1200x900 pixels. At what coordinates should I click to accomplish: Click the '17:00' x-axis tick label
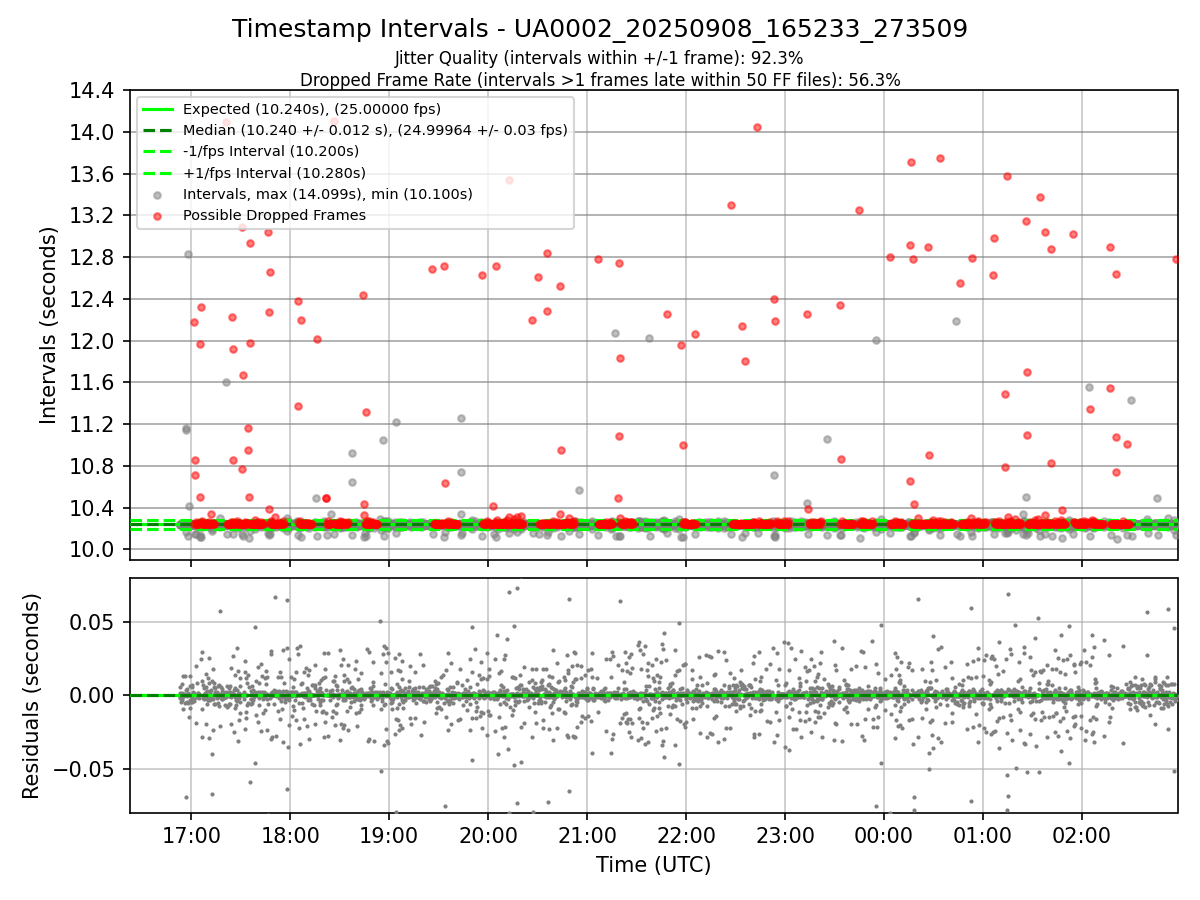tap(191, 834)
